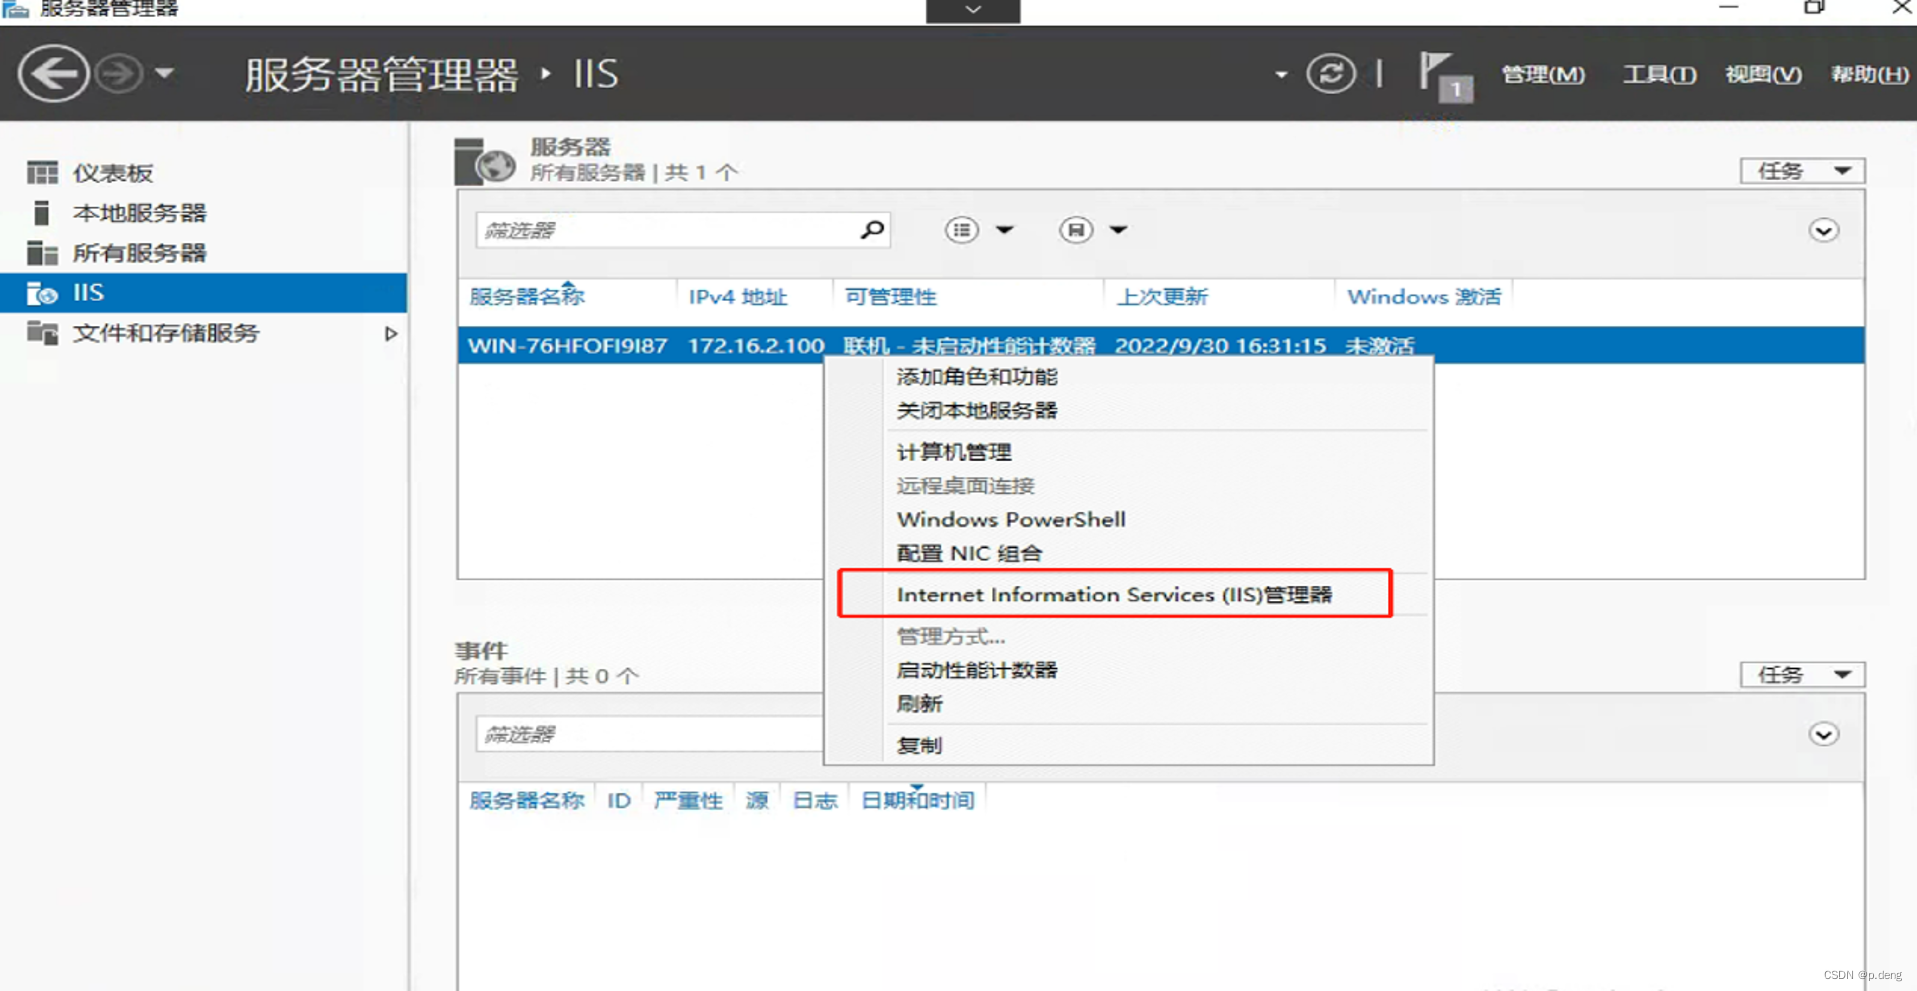Expand the 文件和存储服务 submenu arrow

point(391,333)
